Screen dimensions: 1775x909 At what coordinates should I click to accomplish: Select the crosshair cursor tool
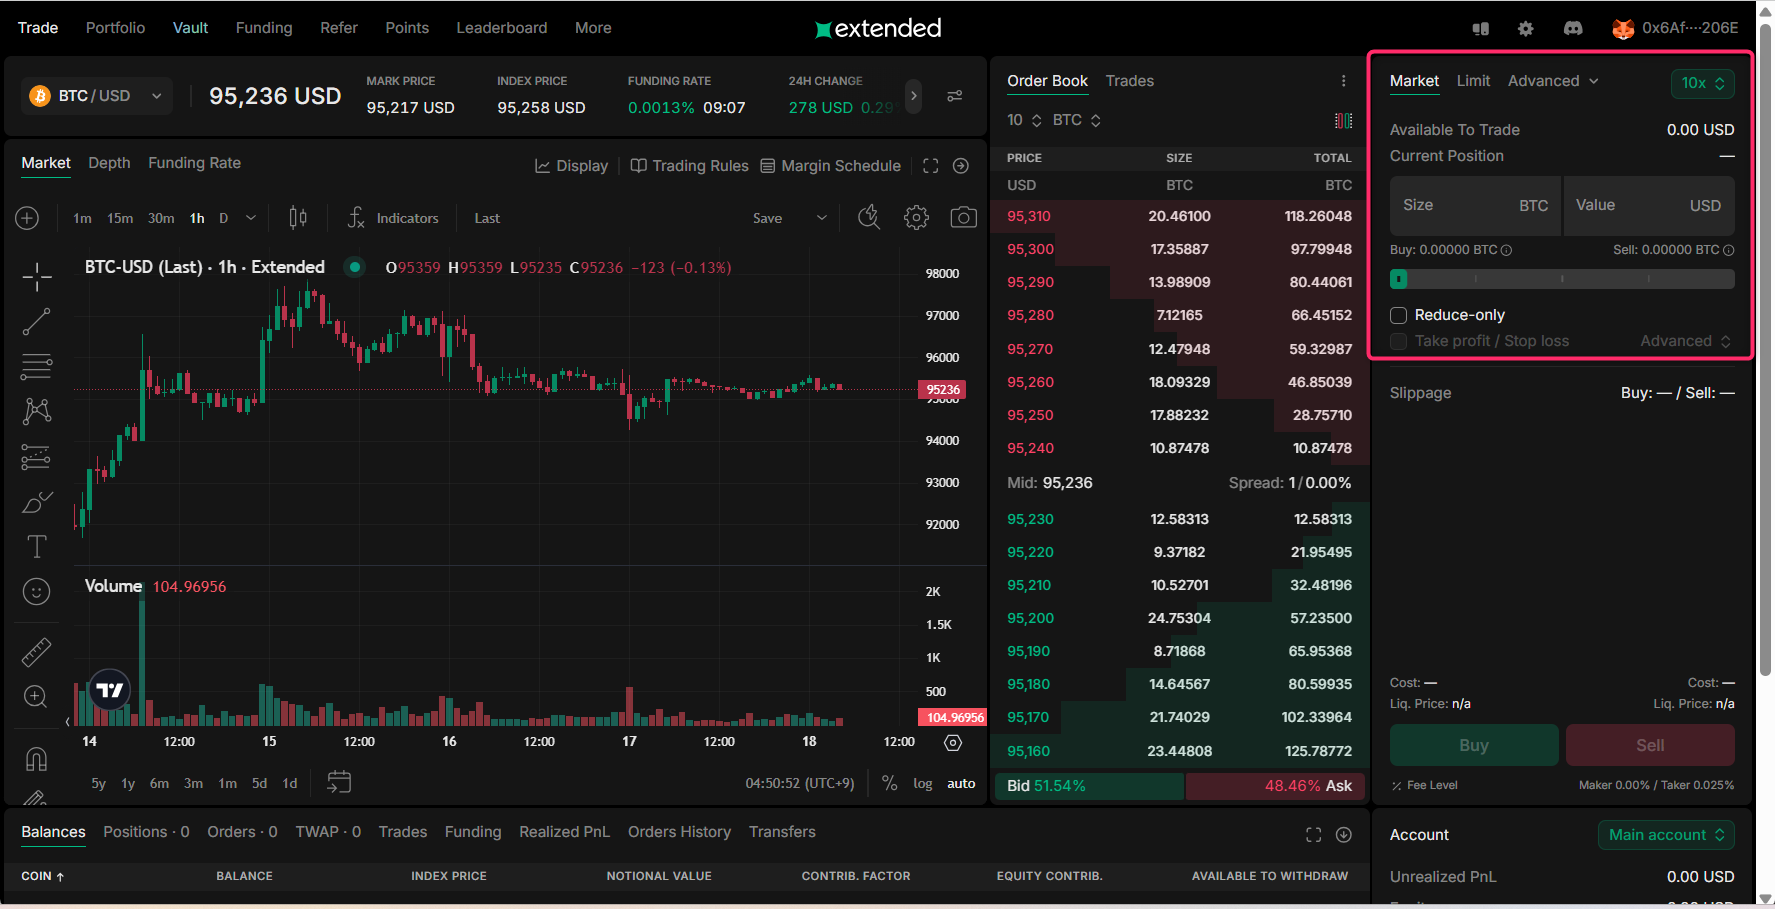coord(37,277)
